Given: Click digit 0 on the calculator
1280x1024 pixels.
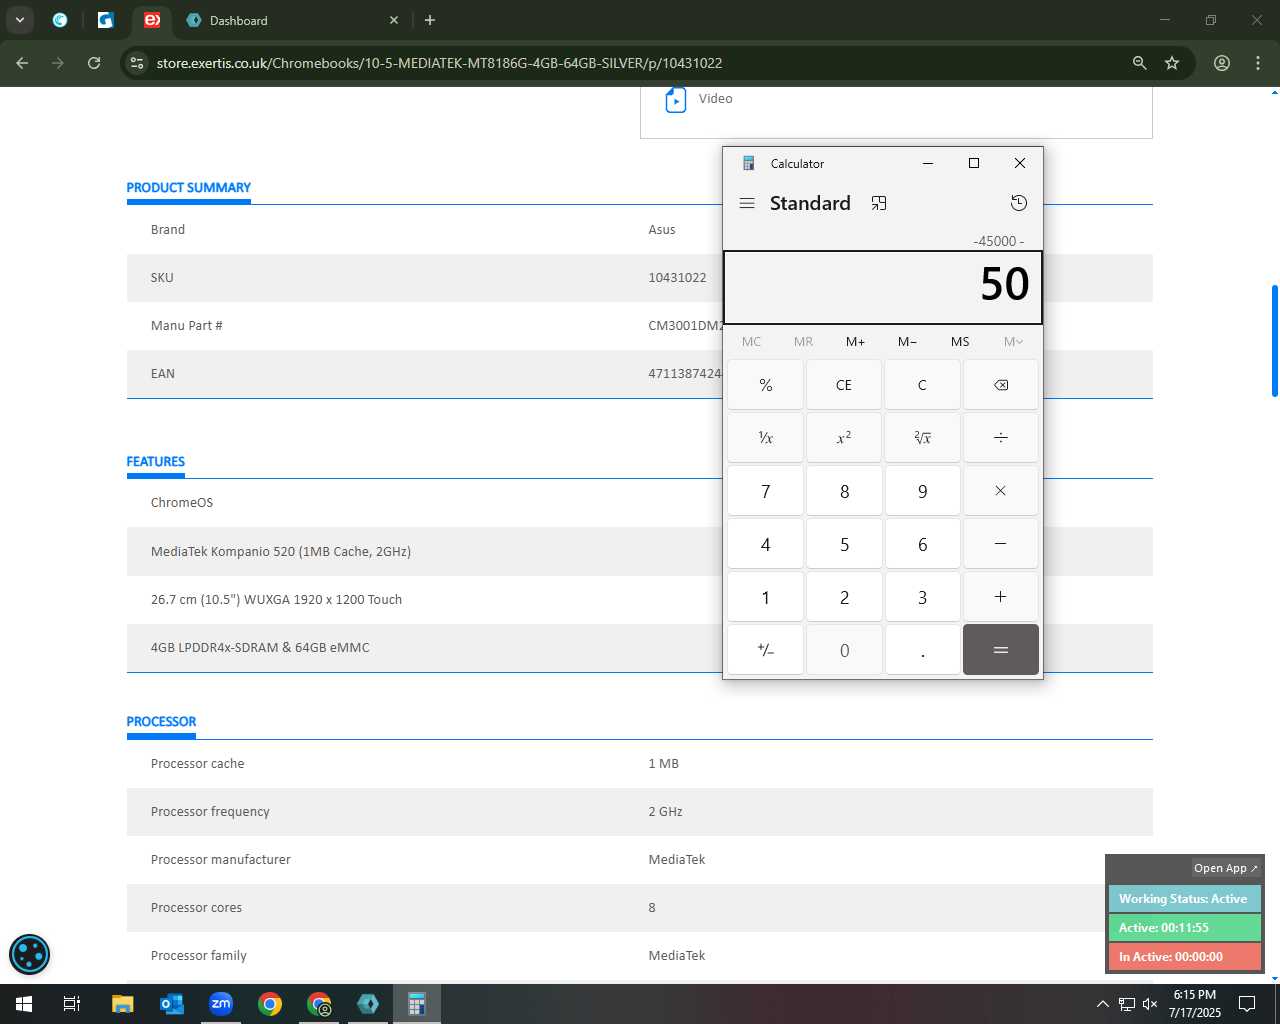Looking at the screenshot, I should pyautogui.click(x=844, y=650).
